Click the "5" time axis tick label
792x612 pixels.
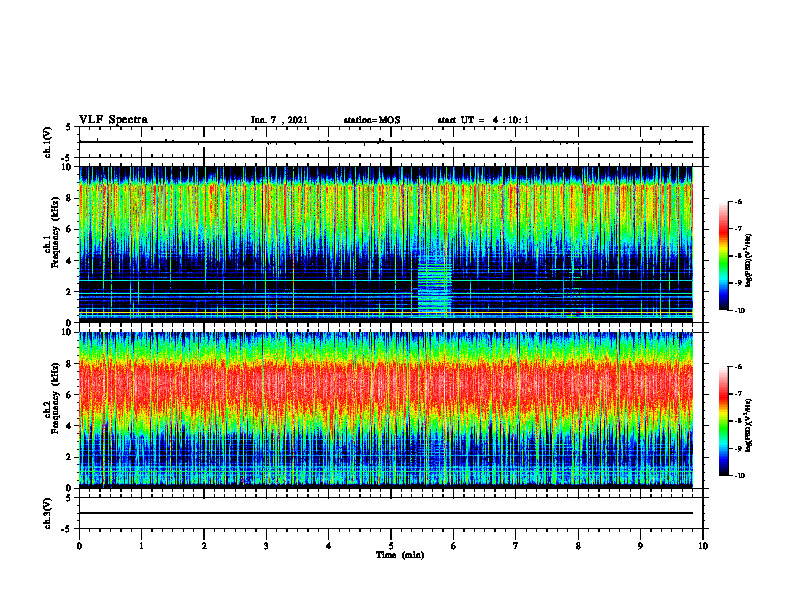391,546
